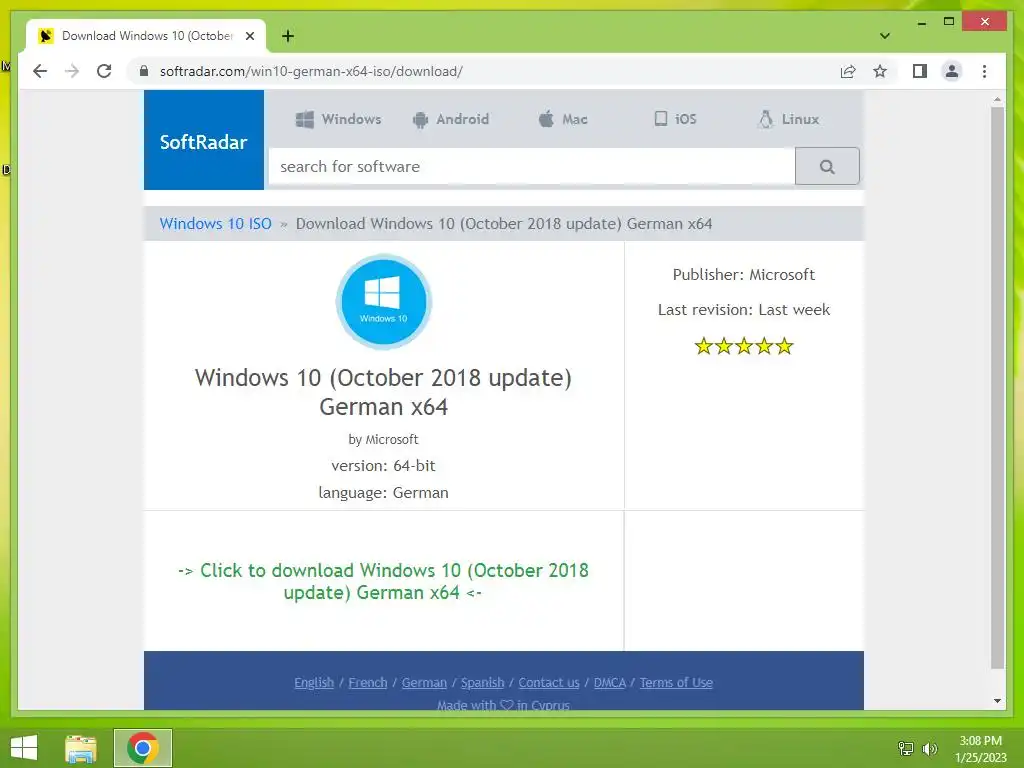Click the browser forward arrow
Image resolution: width=1024 pixels, height=768 pixels.
click(72, 71)
